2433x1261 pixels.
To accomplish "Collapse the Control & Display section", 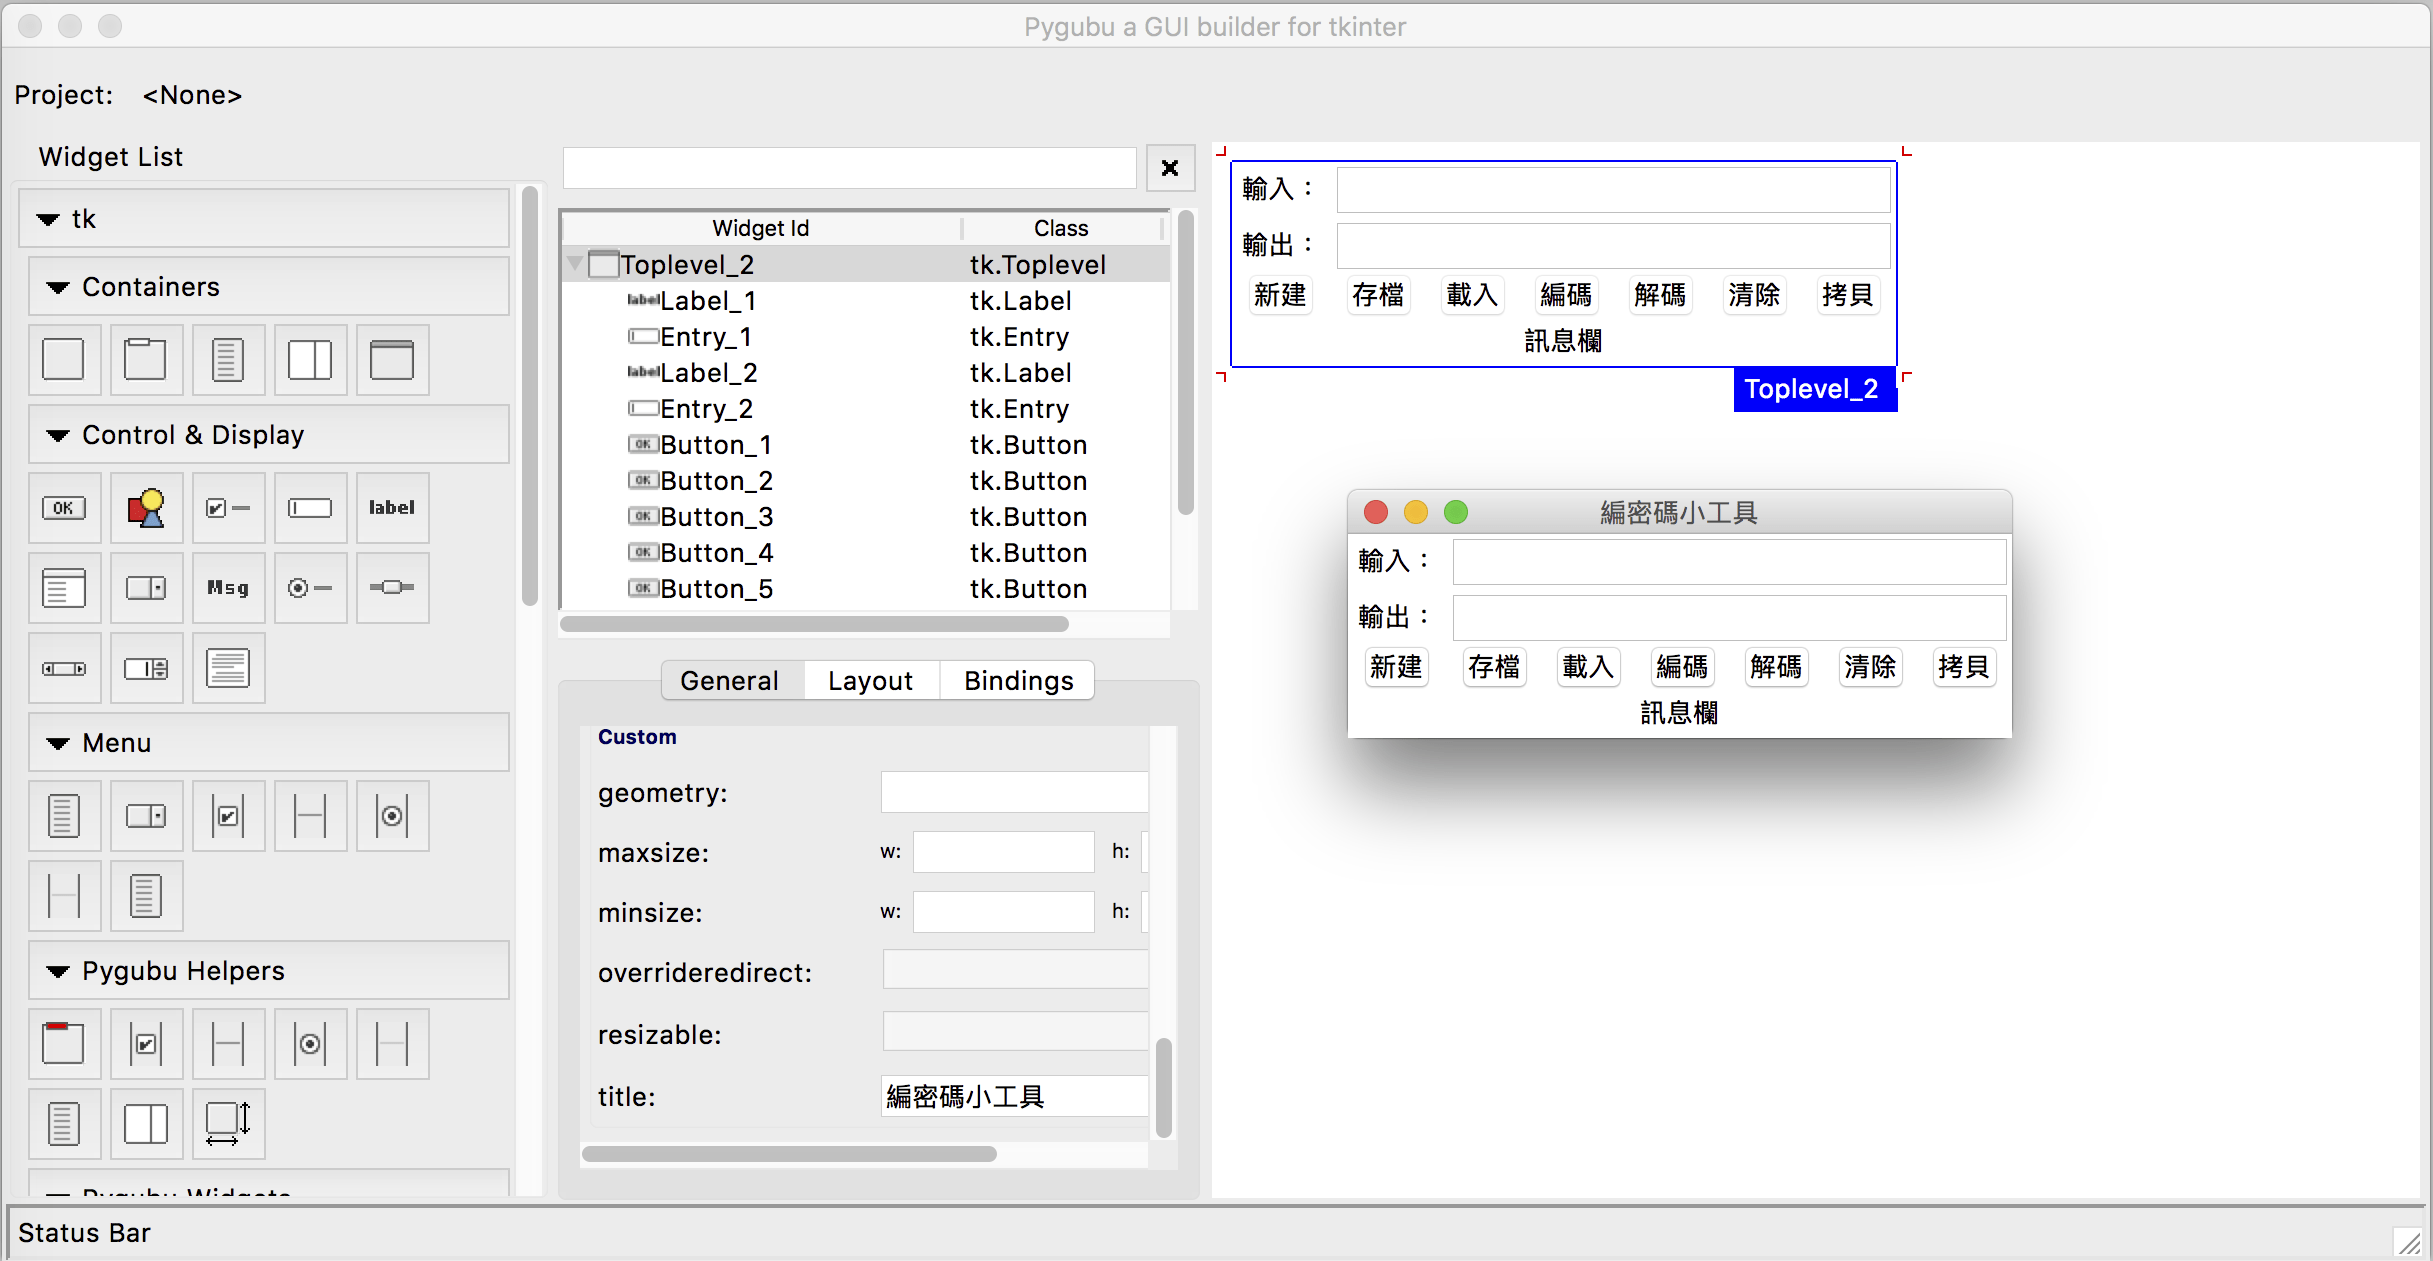I will [58, 436].
